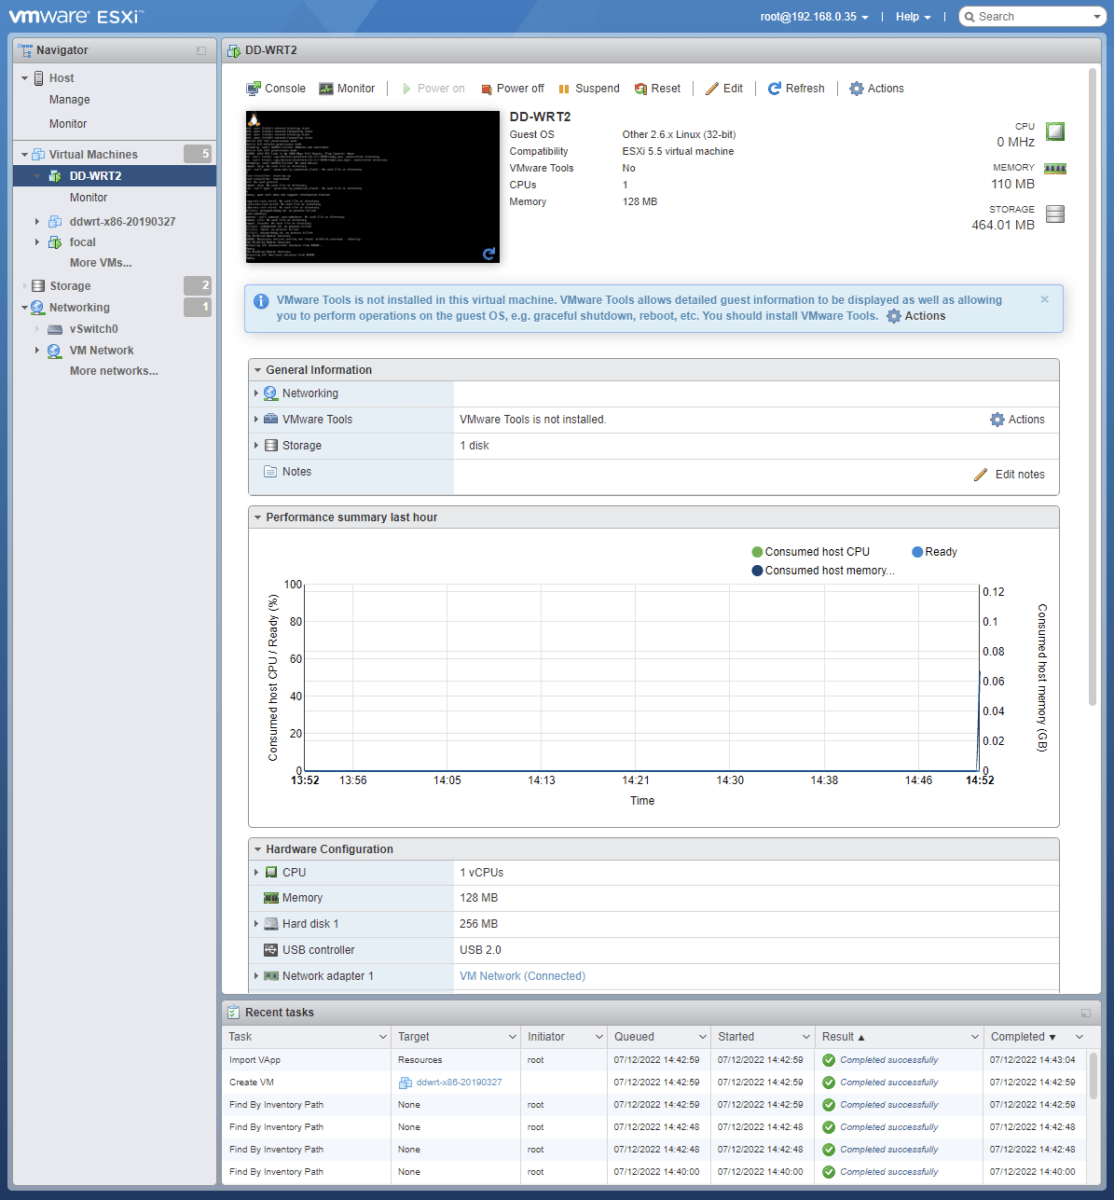Screen dimensions: 1114x1200
Task: Open Actions from the toolbar
Action: click(x=877, y=88)
